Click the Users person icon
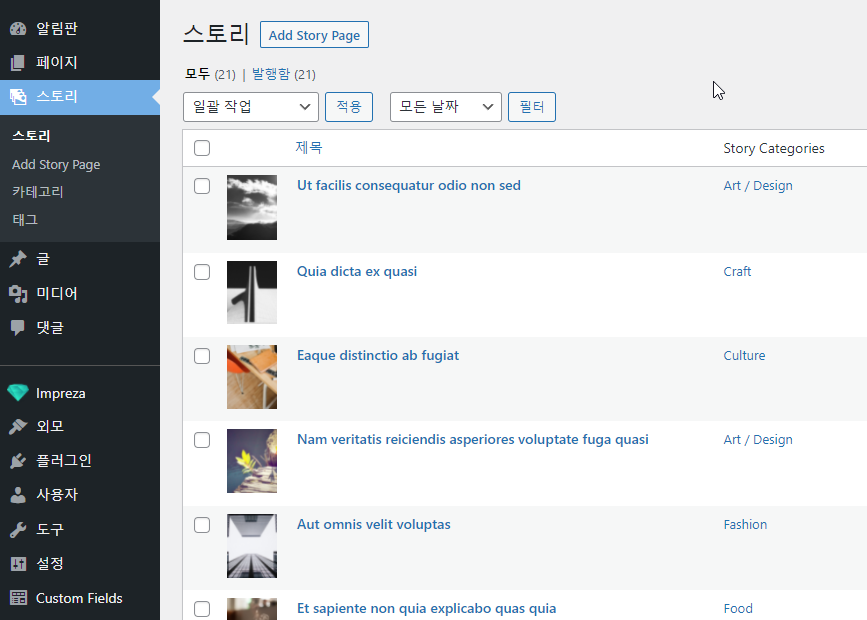The image size is (867, 620). pos(18,495)
